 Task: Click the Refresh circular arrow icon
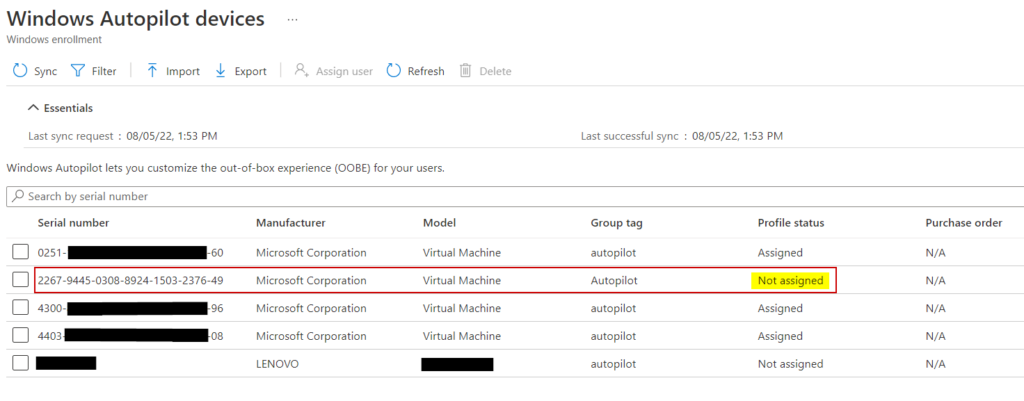[394, 71]
